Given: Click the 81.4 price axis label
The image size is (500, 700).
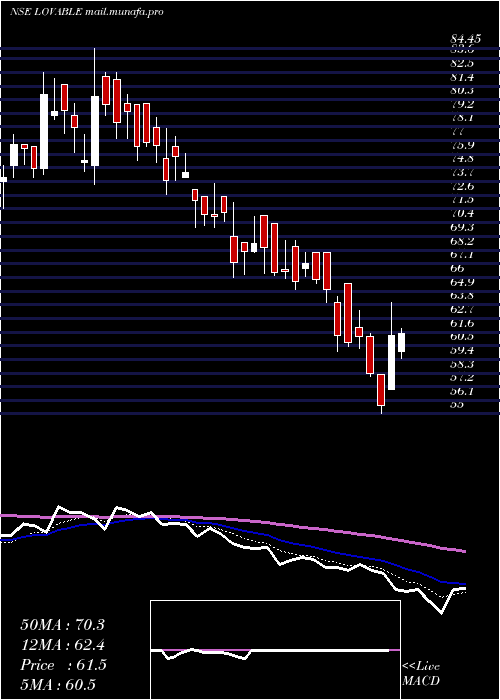Looking at the screenshot, I should [x=462, y=77].
